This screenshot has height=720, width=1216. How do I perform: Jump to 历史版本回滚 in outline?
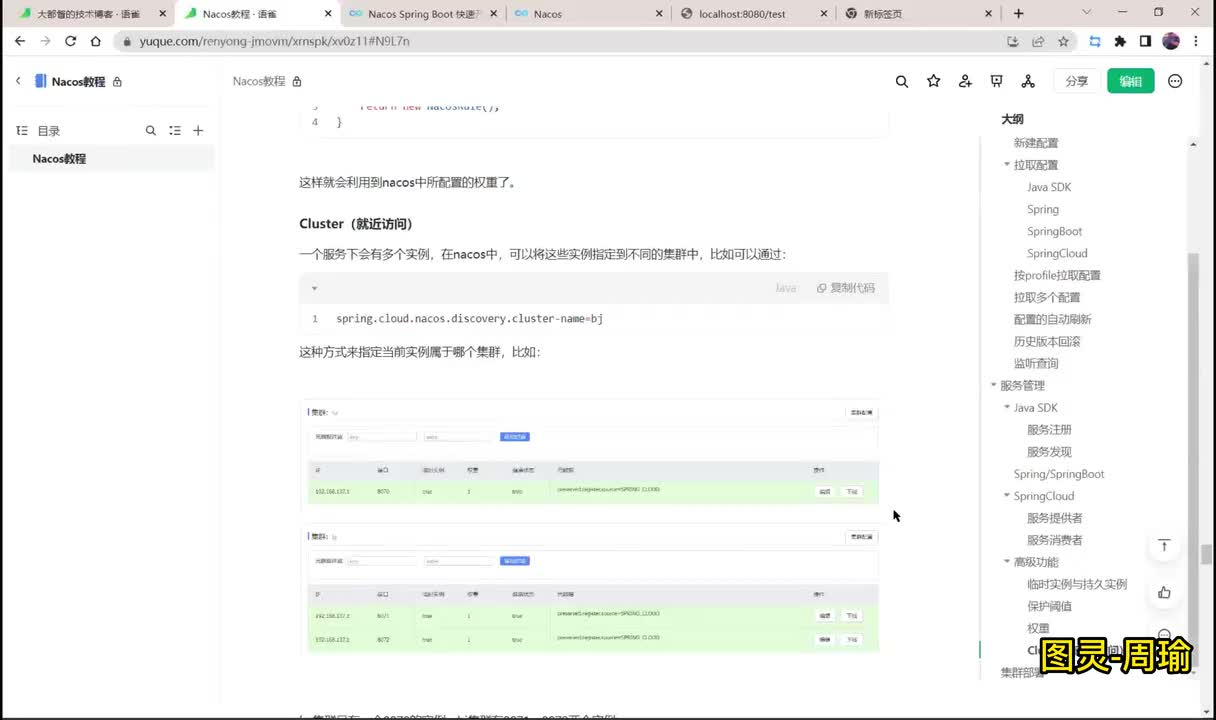(x=1047, y=341)
